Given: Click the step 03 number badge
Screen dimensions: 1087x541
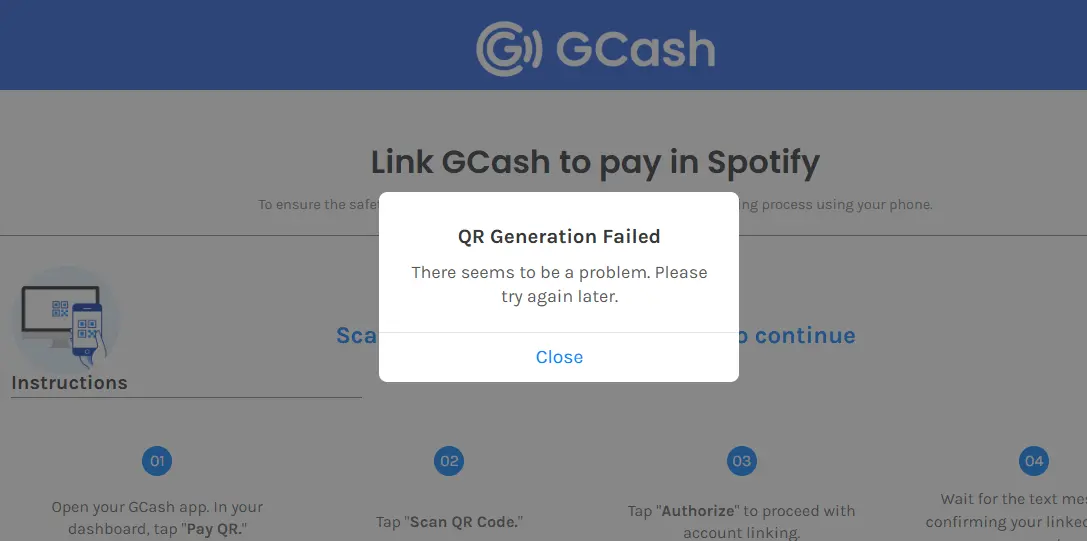Looking at the screenshot, I should click(x=742, y=461).
